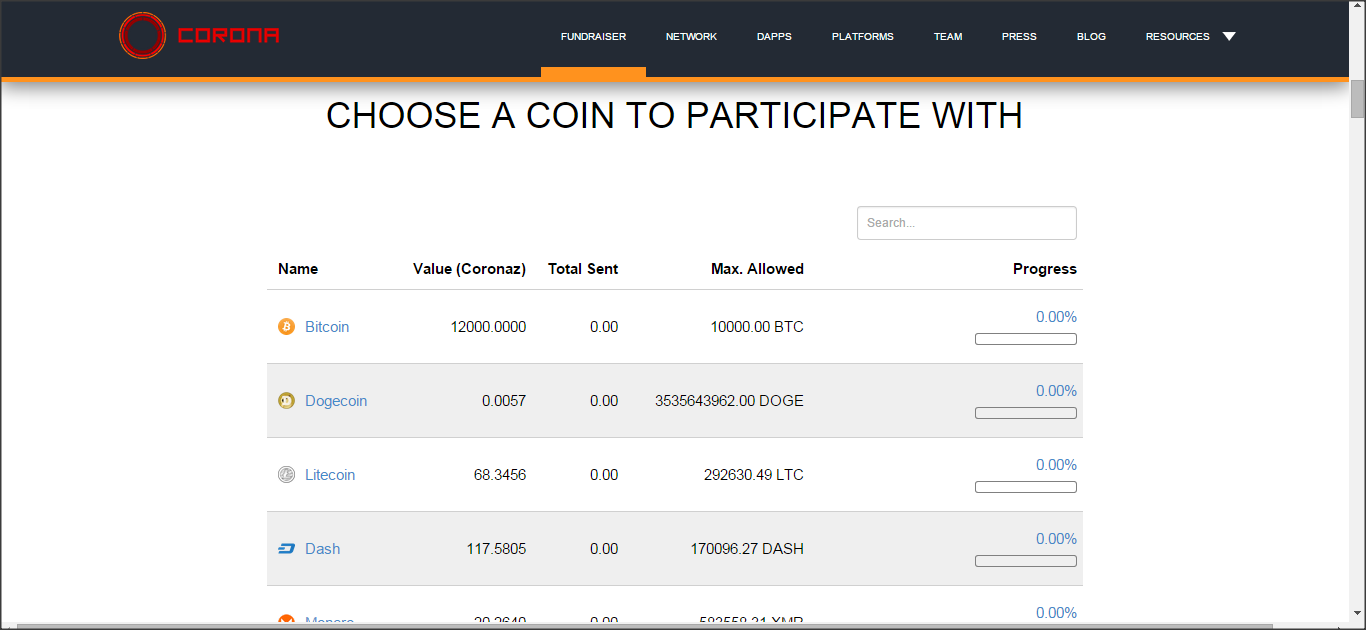Go to the Network menu item
The width and height of the screenshot is (1366, 630).
point(691,37)
